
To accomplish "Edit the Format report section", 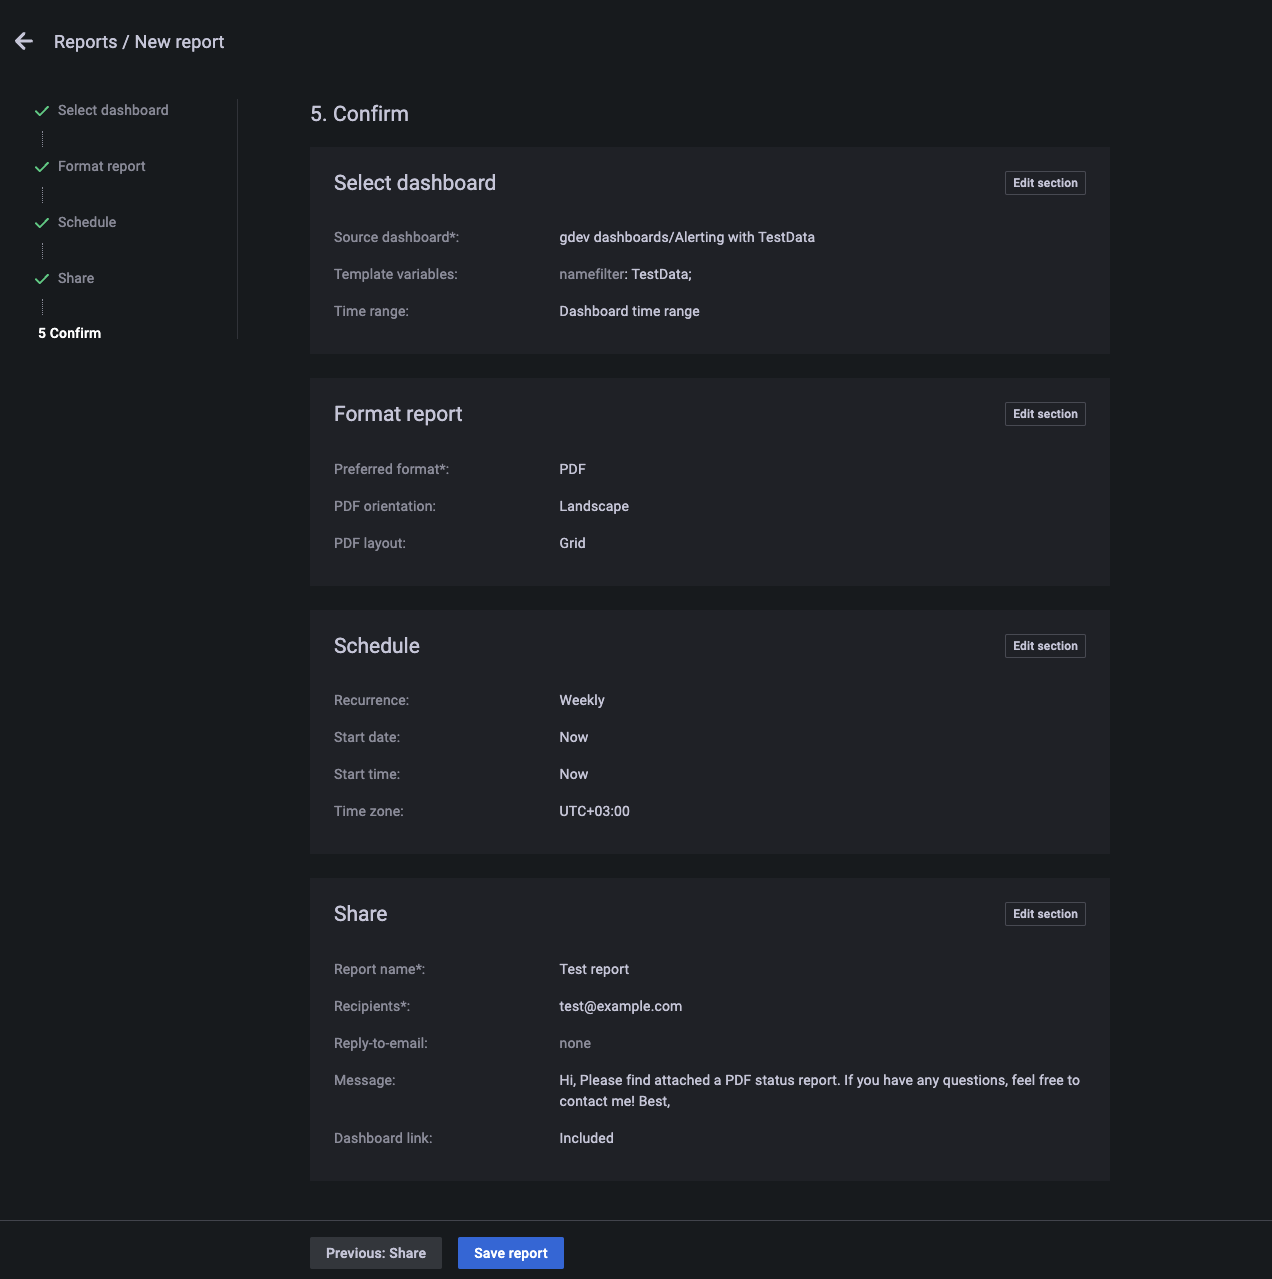I will point(1045,414).
